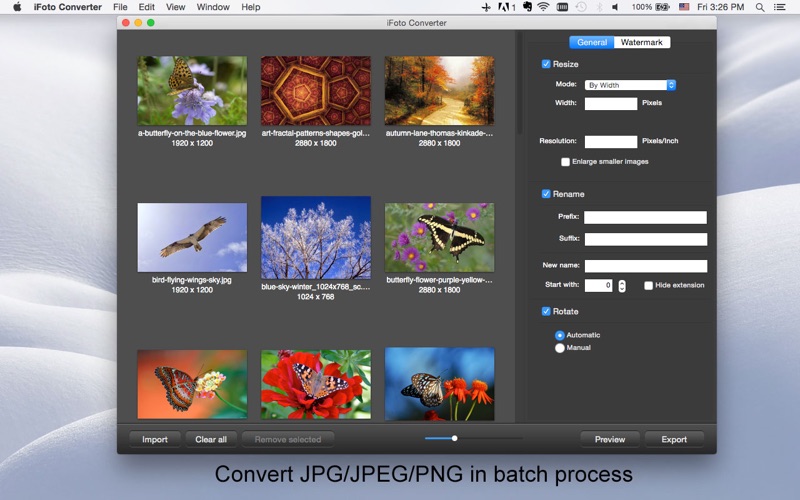Click the New name input field
This screenshot has height=500, width=800.
645,266
